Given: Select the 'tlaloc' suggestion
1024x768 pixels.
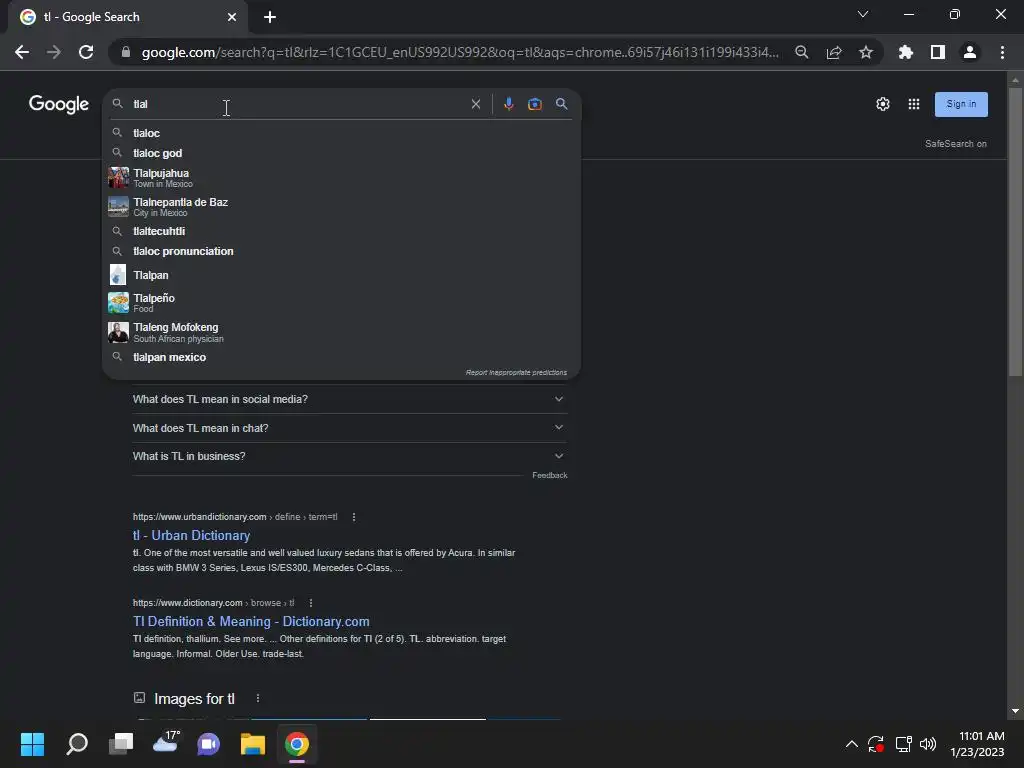Looking at the screenshot, I should tap(342, 133).
